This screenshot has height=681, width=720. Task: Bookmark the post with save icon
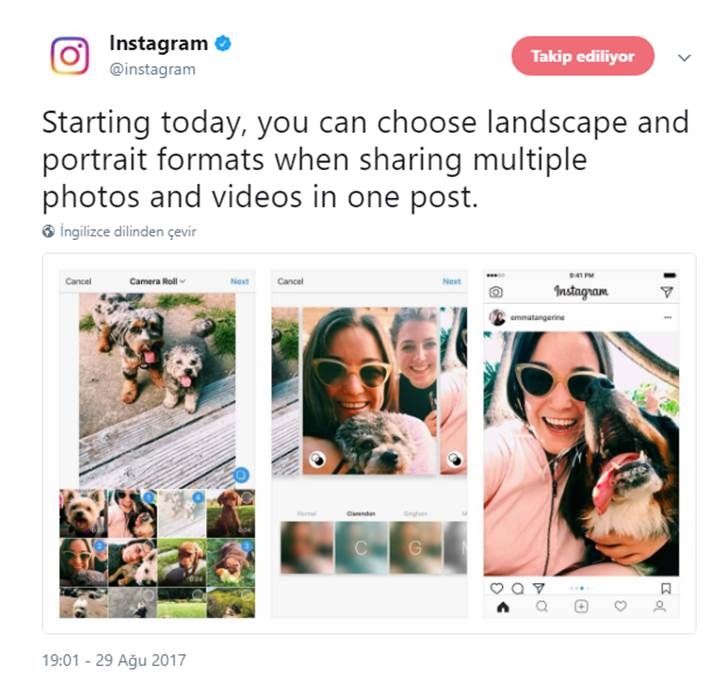(666, 588)
